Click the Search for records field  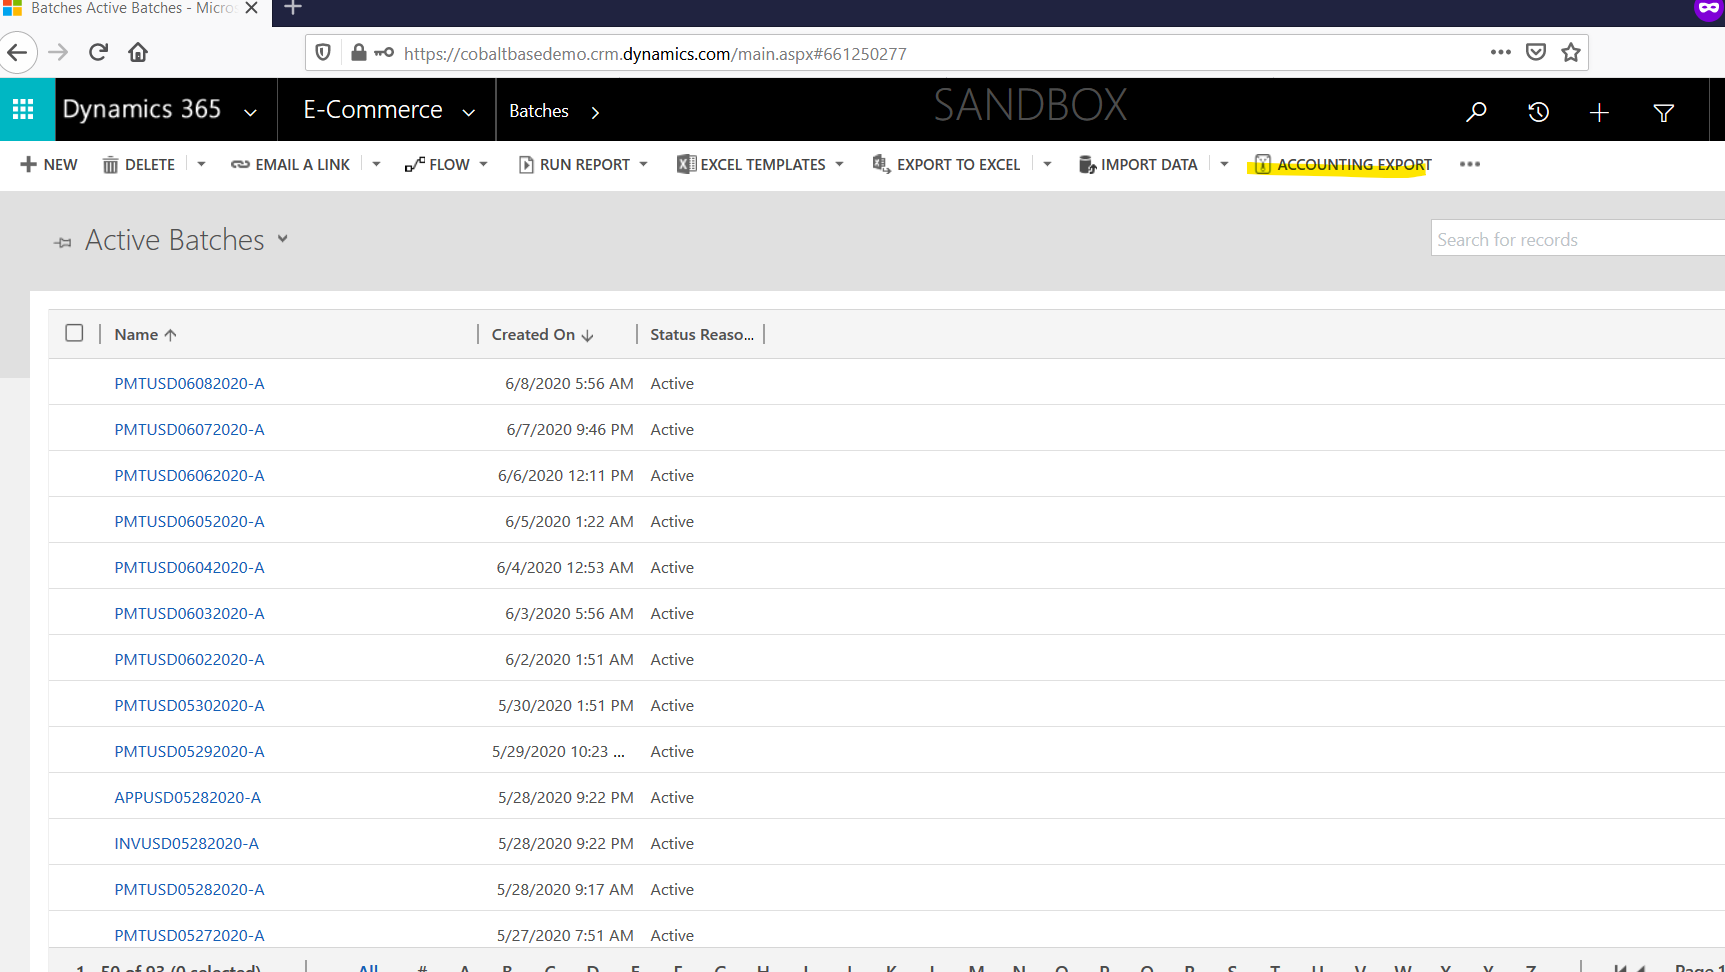pyautogui.click(x=1577, y=238)
